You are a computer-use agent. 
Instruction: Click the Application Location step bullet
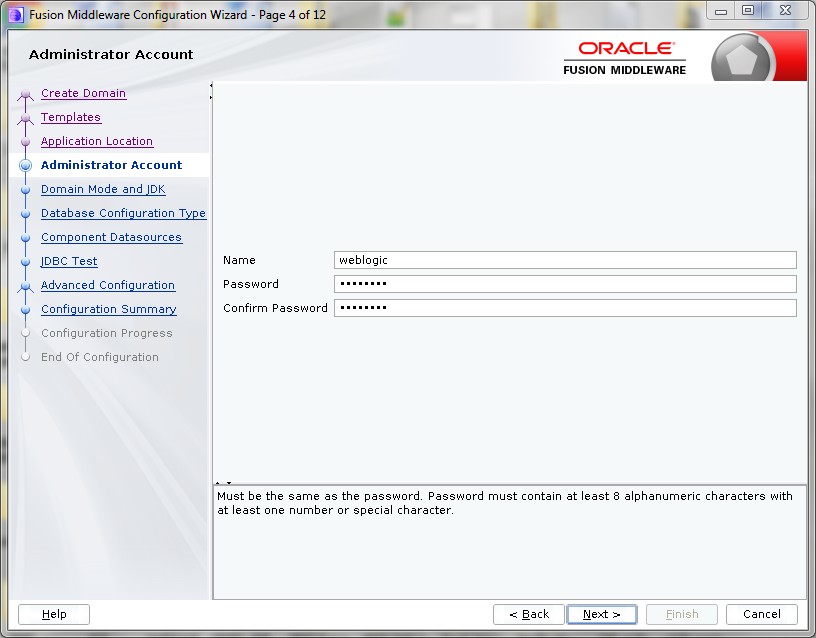[x=26, y=142]
